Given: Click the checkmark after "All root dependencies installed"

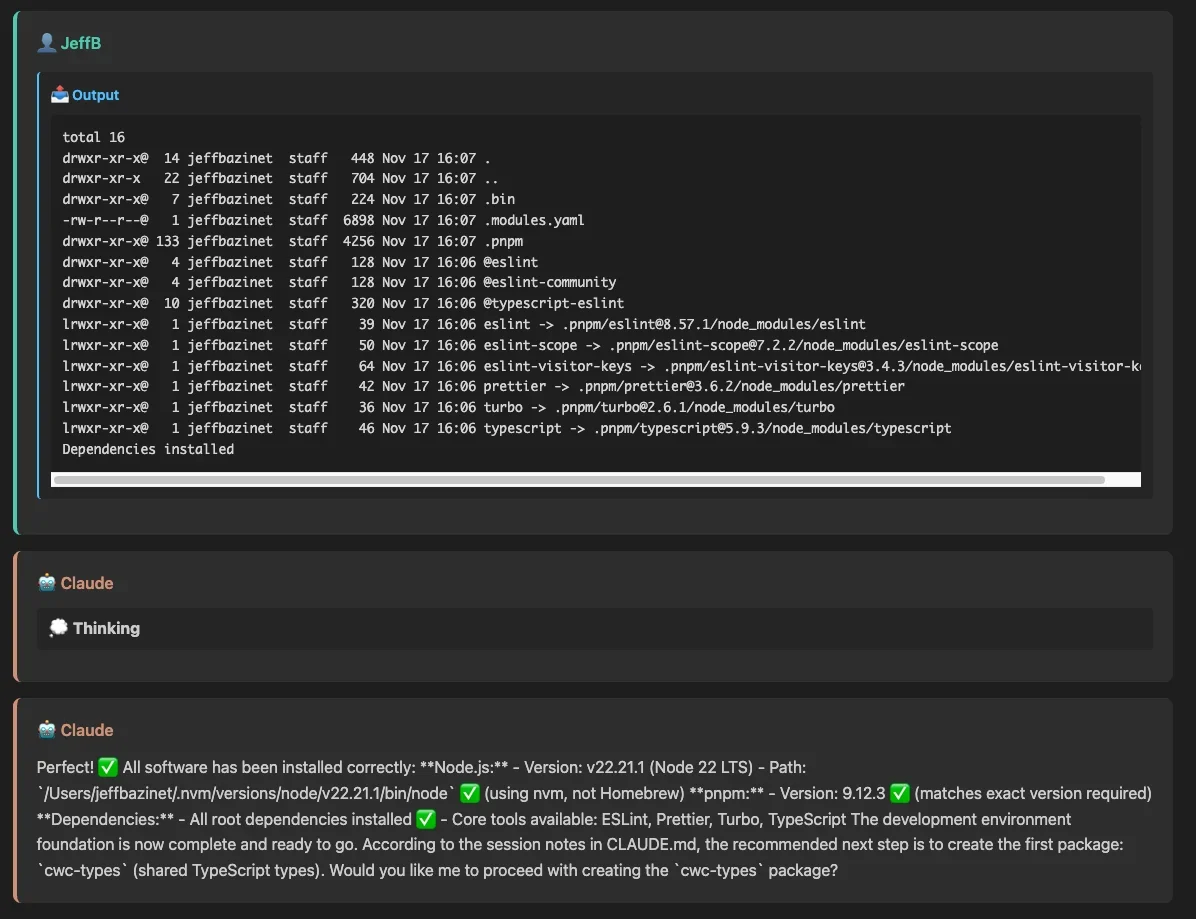Looking at the screenshot, I should click(426, 820).
